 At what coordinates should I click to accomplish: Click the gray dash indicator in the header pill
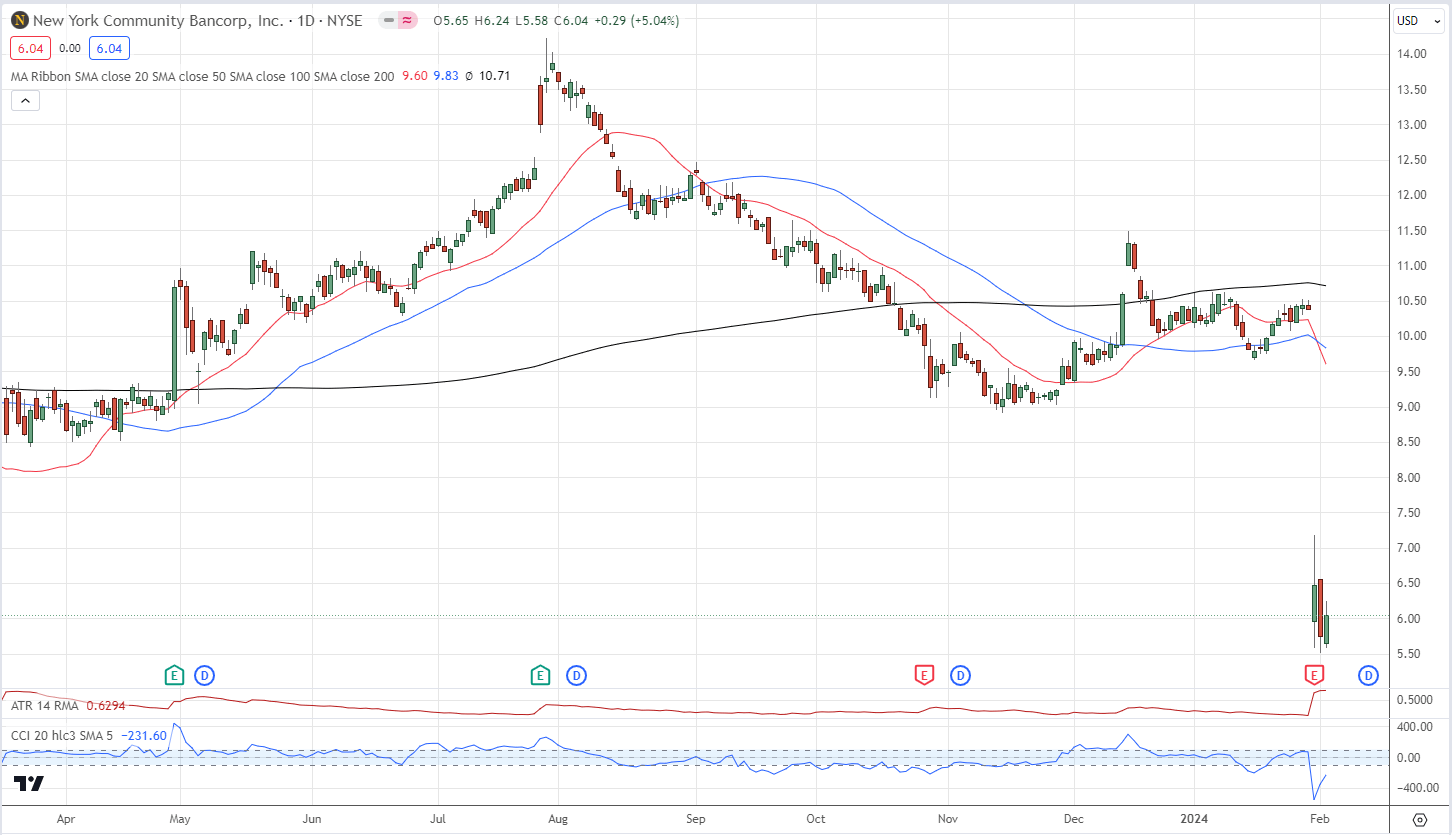coord(389,21)
